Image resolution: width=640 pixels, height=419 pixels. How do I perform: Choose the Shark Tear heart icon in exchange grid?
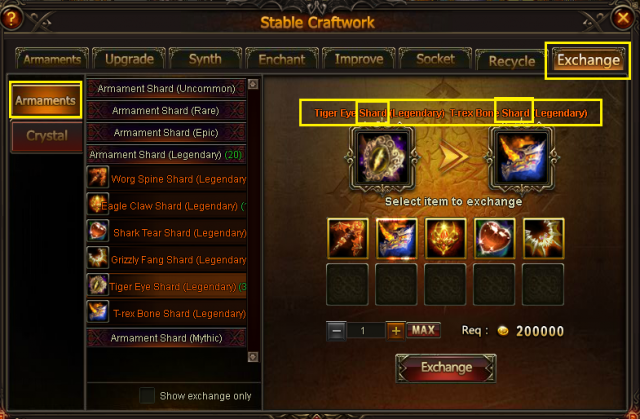[494, 239]
